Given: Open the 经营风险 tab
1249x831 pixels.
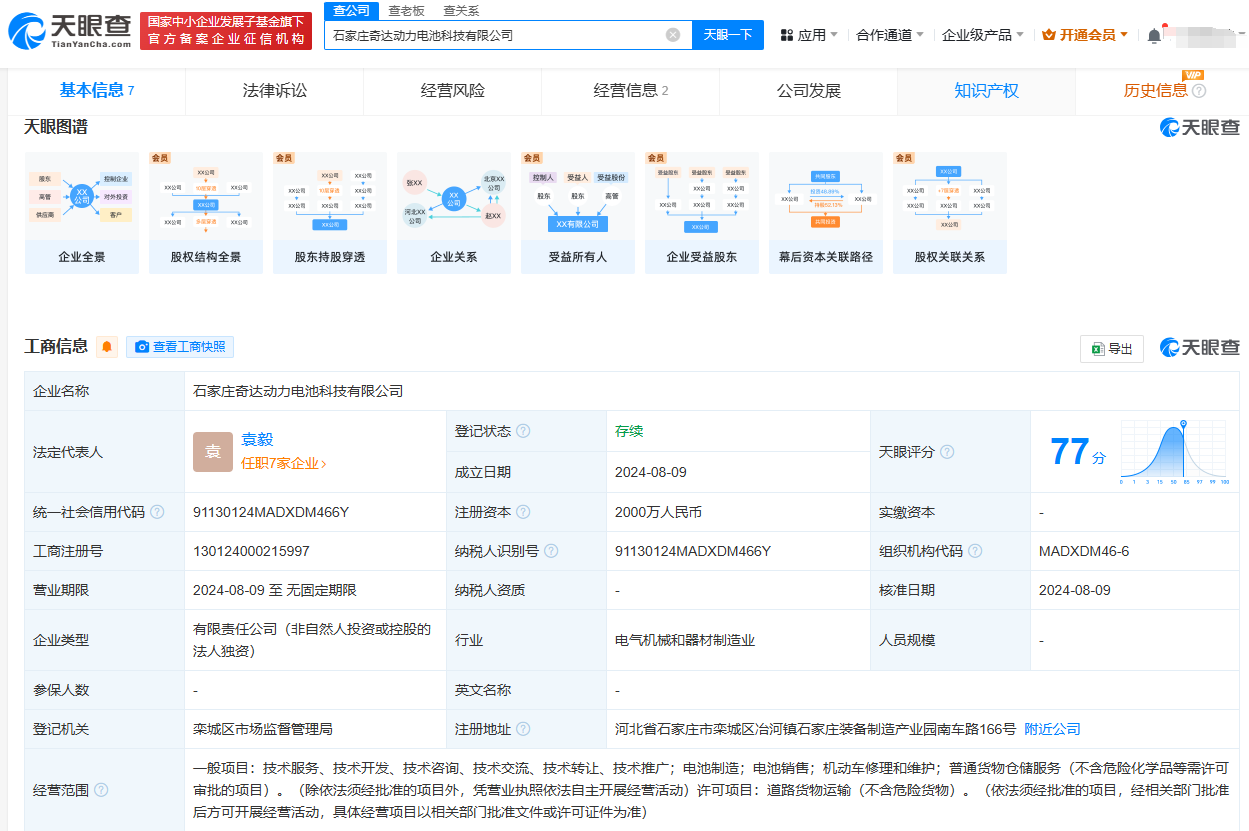Looking at the screenshot, I should 453,91.
